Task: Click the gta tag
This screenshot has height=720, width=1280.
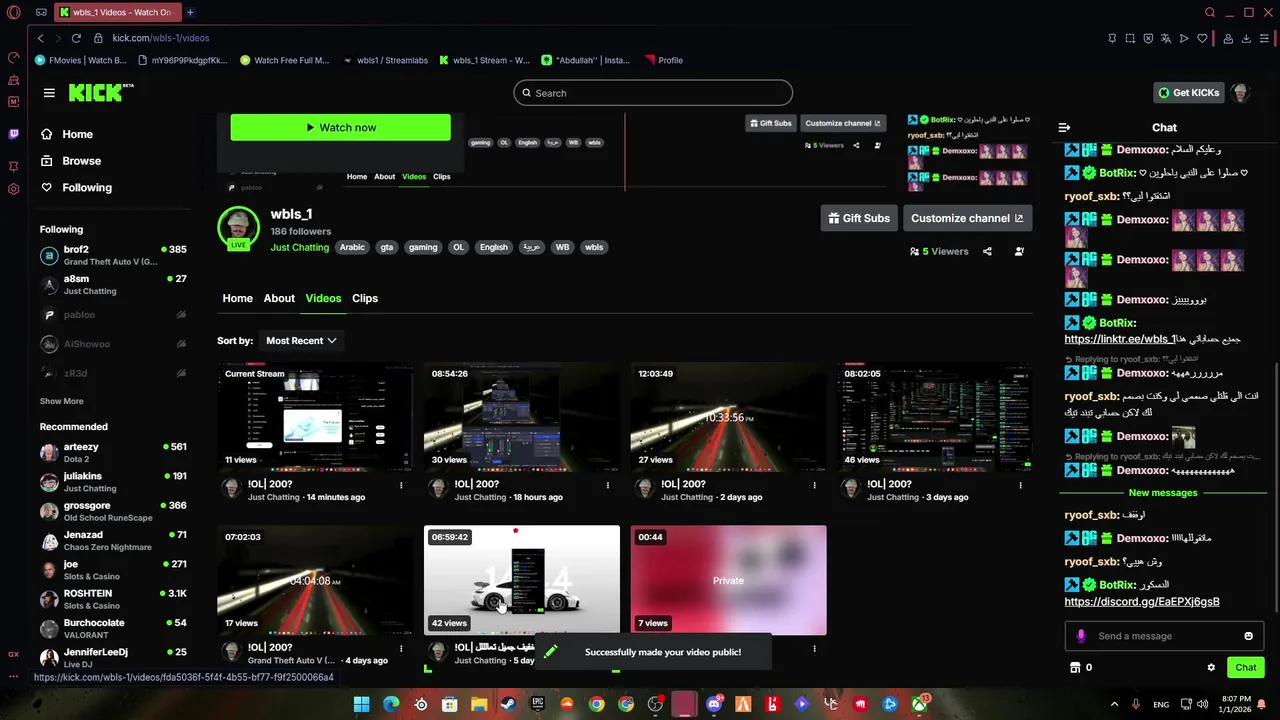Action: point(387,247)
